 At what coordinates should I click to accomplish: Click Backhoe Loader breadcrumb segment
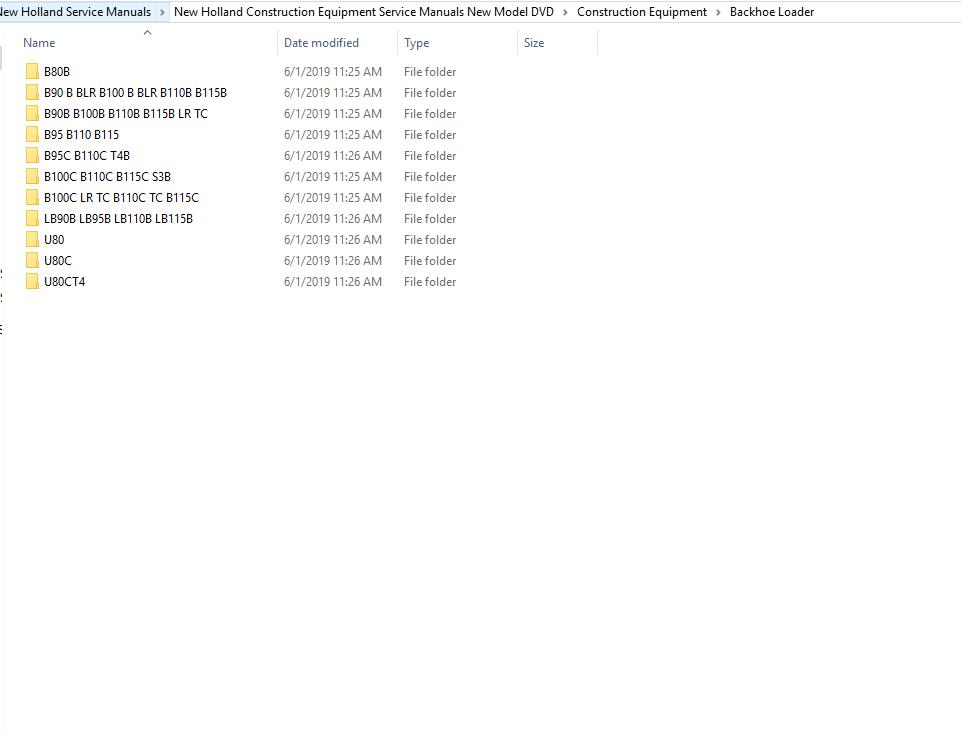772,12
